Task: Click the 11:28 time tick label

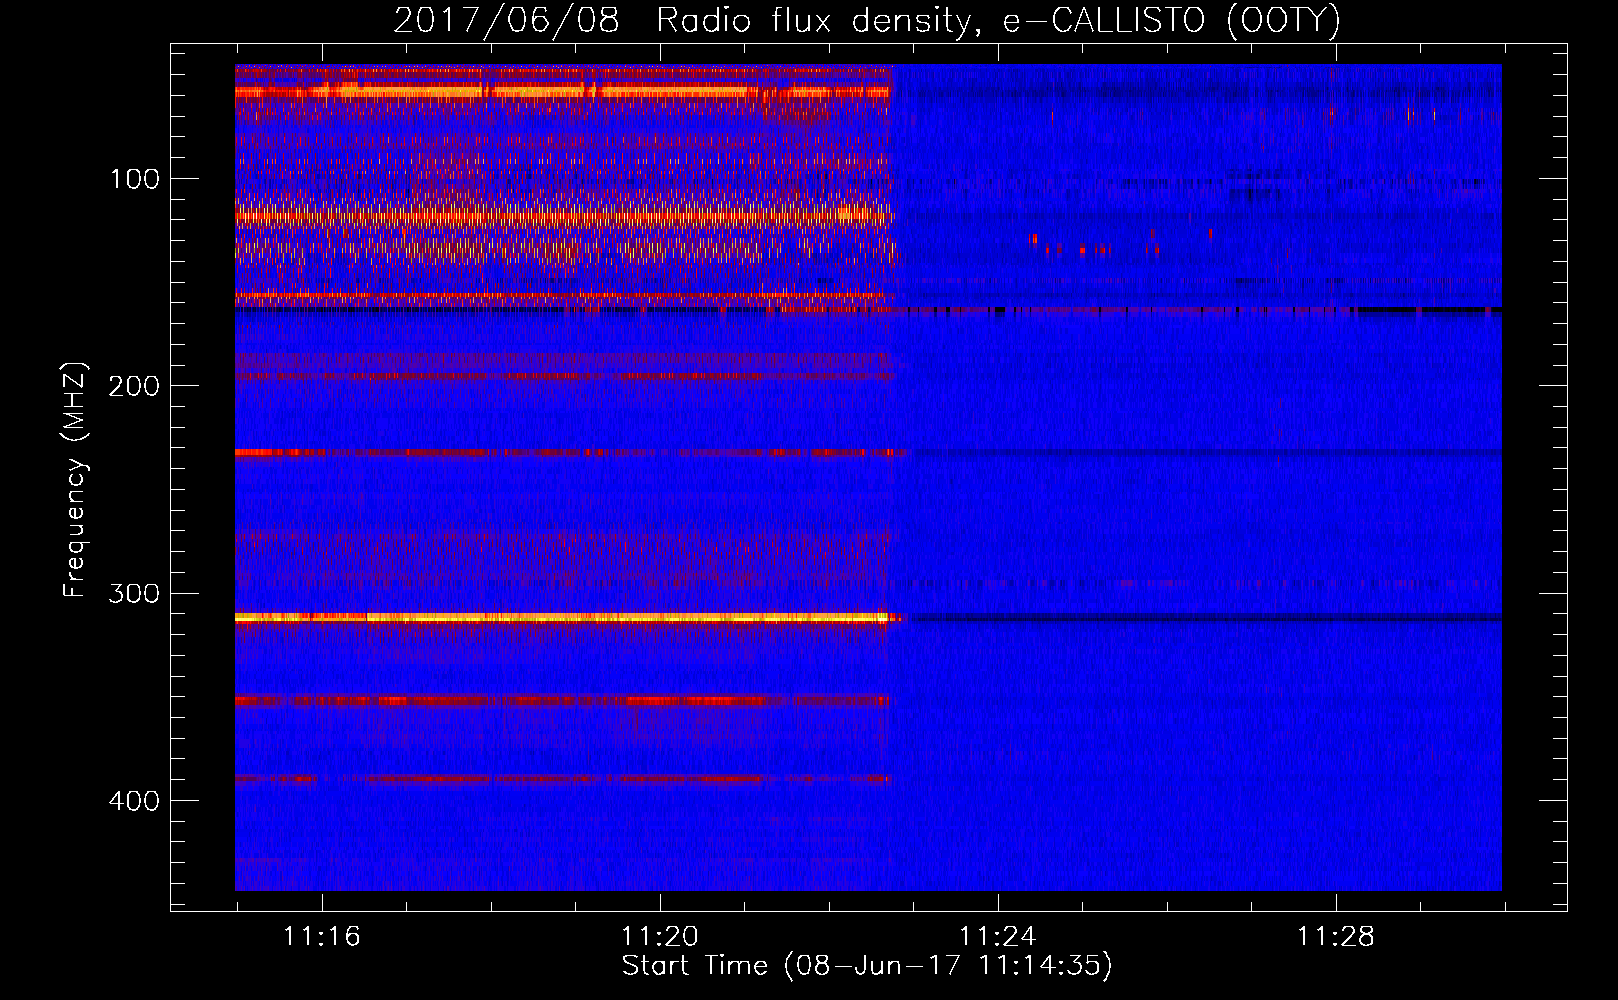Action: click(1336, 937)
